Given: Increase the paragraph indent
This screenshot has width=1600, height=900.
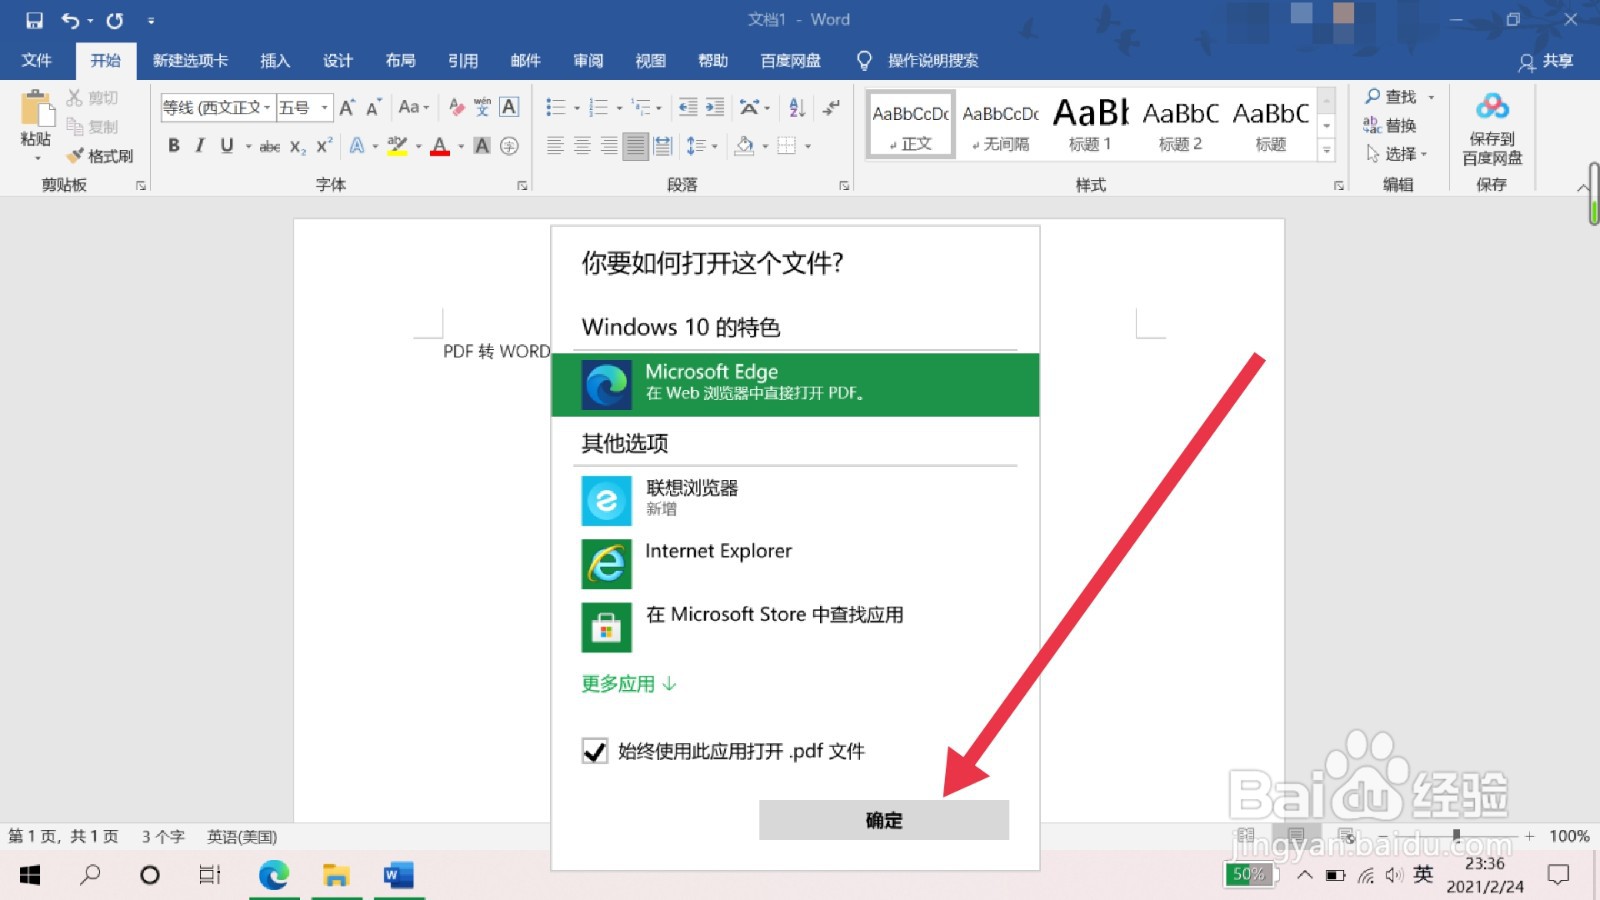Looking at the screenshot, I should pos(715,107).
